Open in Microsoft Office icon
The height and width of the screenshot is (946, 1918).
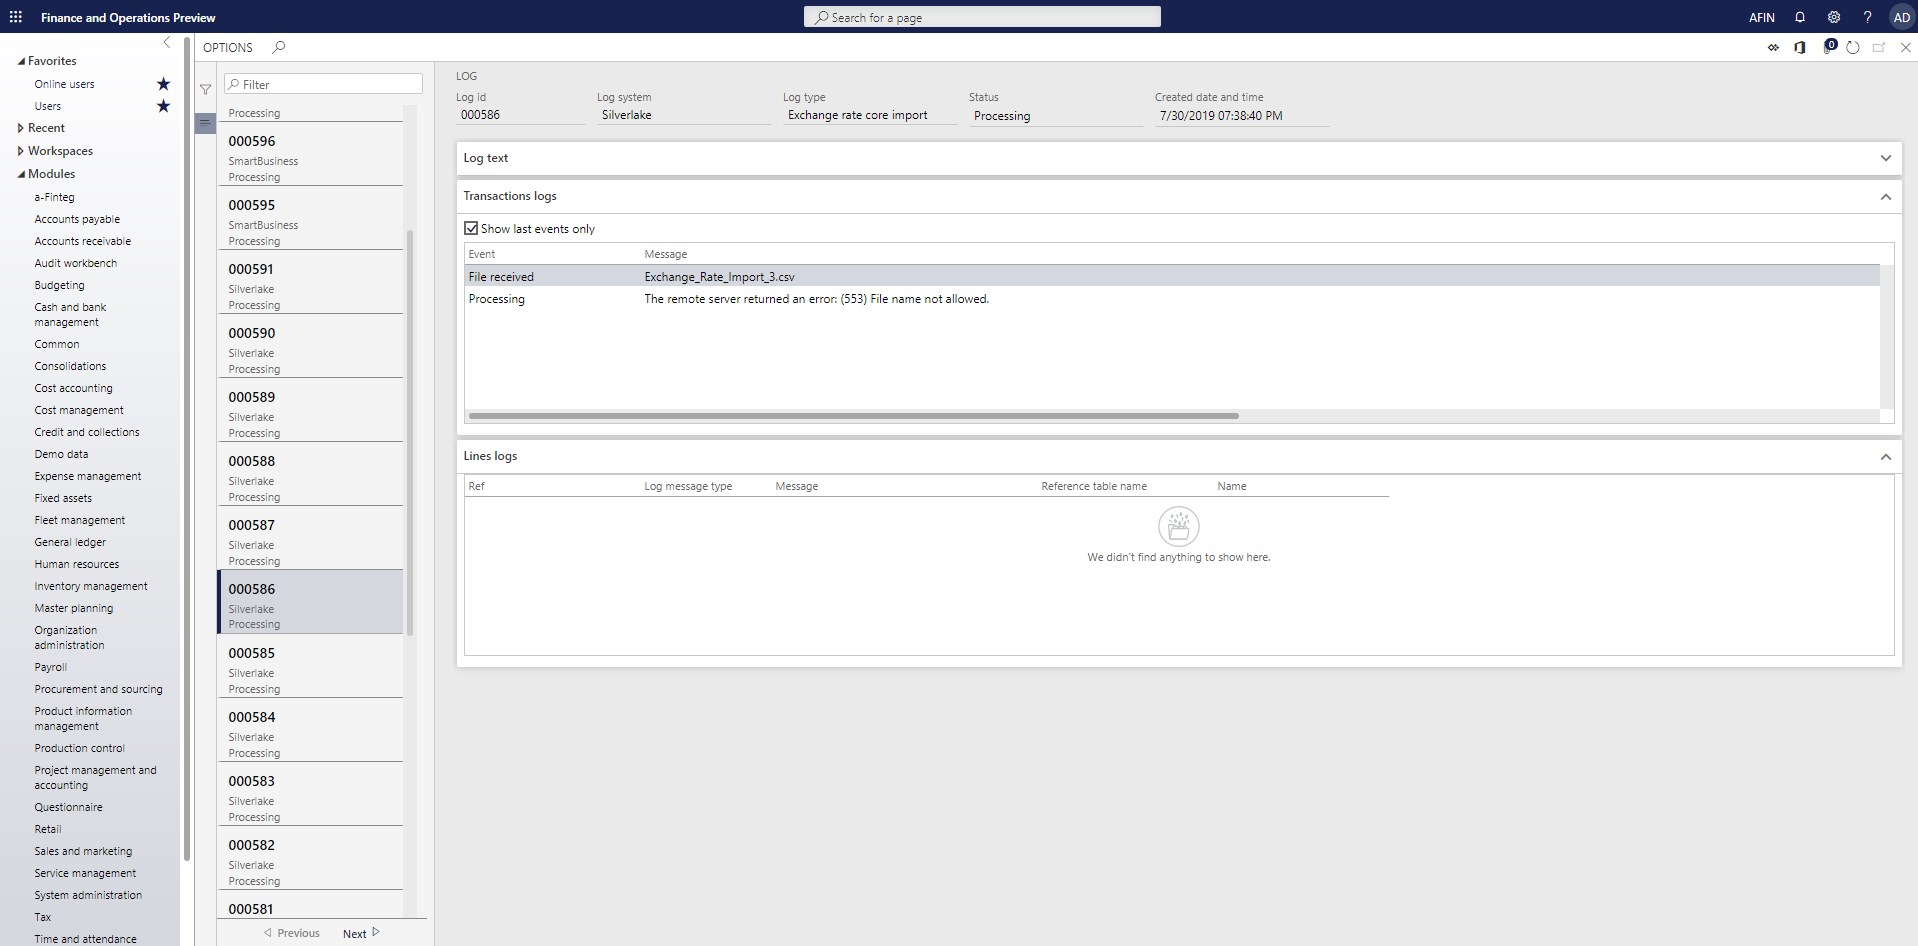coord(1799,47)
